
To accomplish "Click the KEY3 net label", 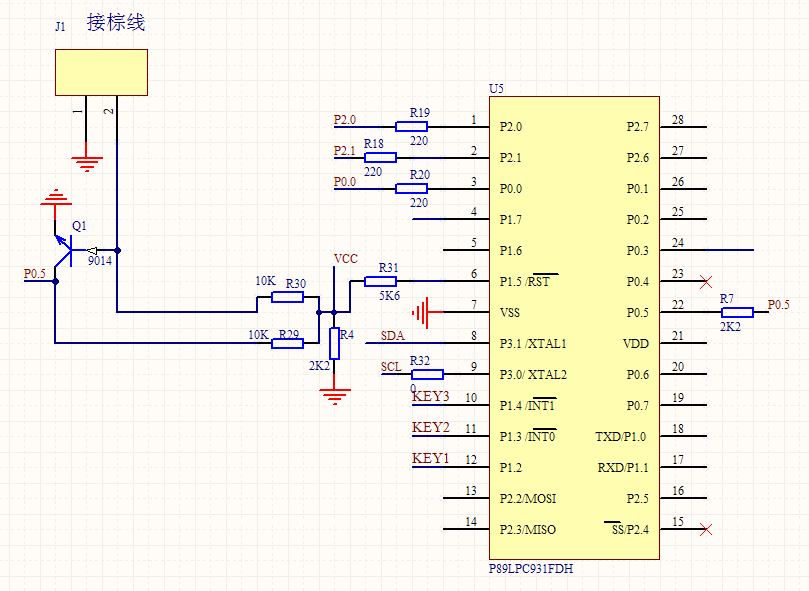I will pyautogui.click(x=430, y=396).
